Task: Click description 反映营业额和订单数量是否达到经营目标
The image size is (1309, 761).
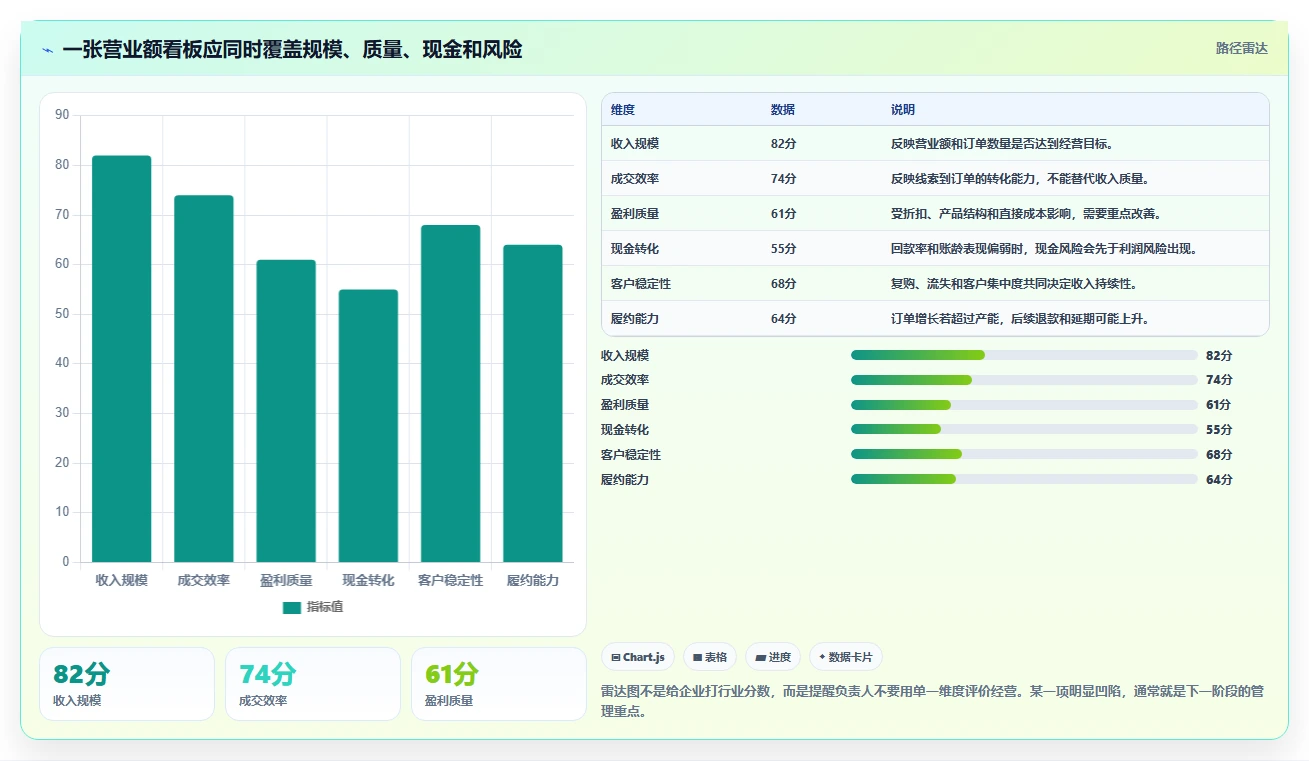Action: [x=1002, y=144]
